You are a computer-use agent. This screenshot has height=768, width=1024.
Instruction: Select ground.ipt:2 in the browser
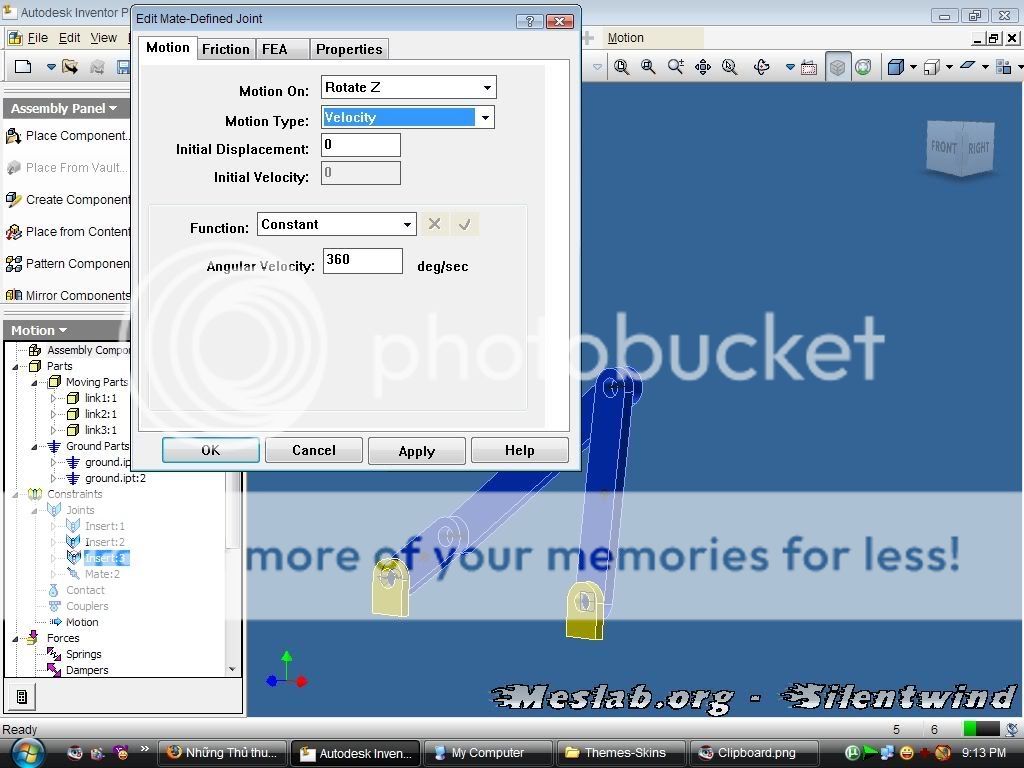coord(116,478)
